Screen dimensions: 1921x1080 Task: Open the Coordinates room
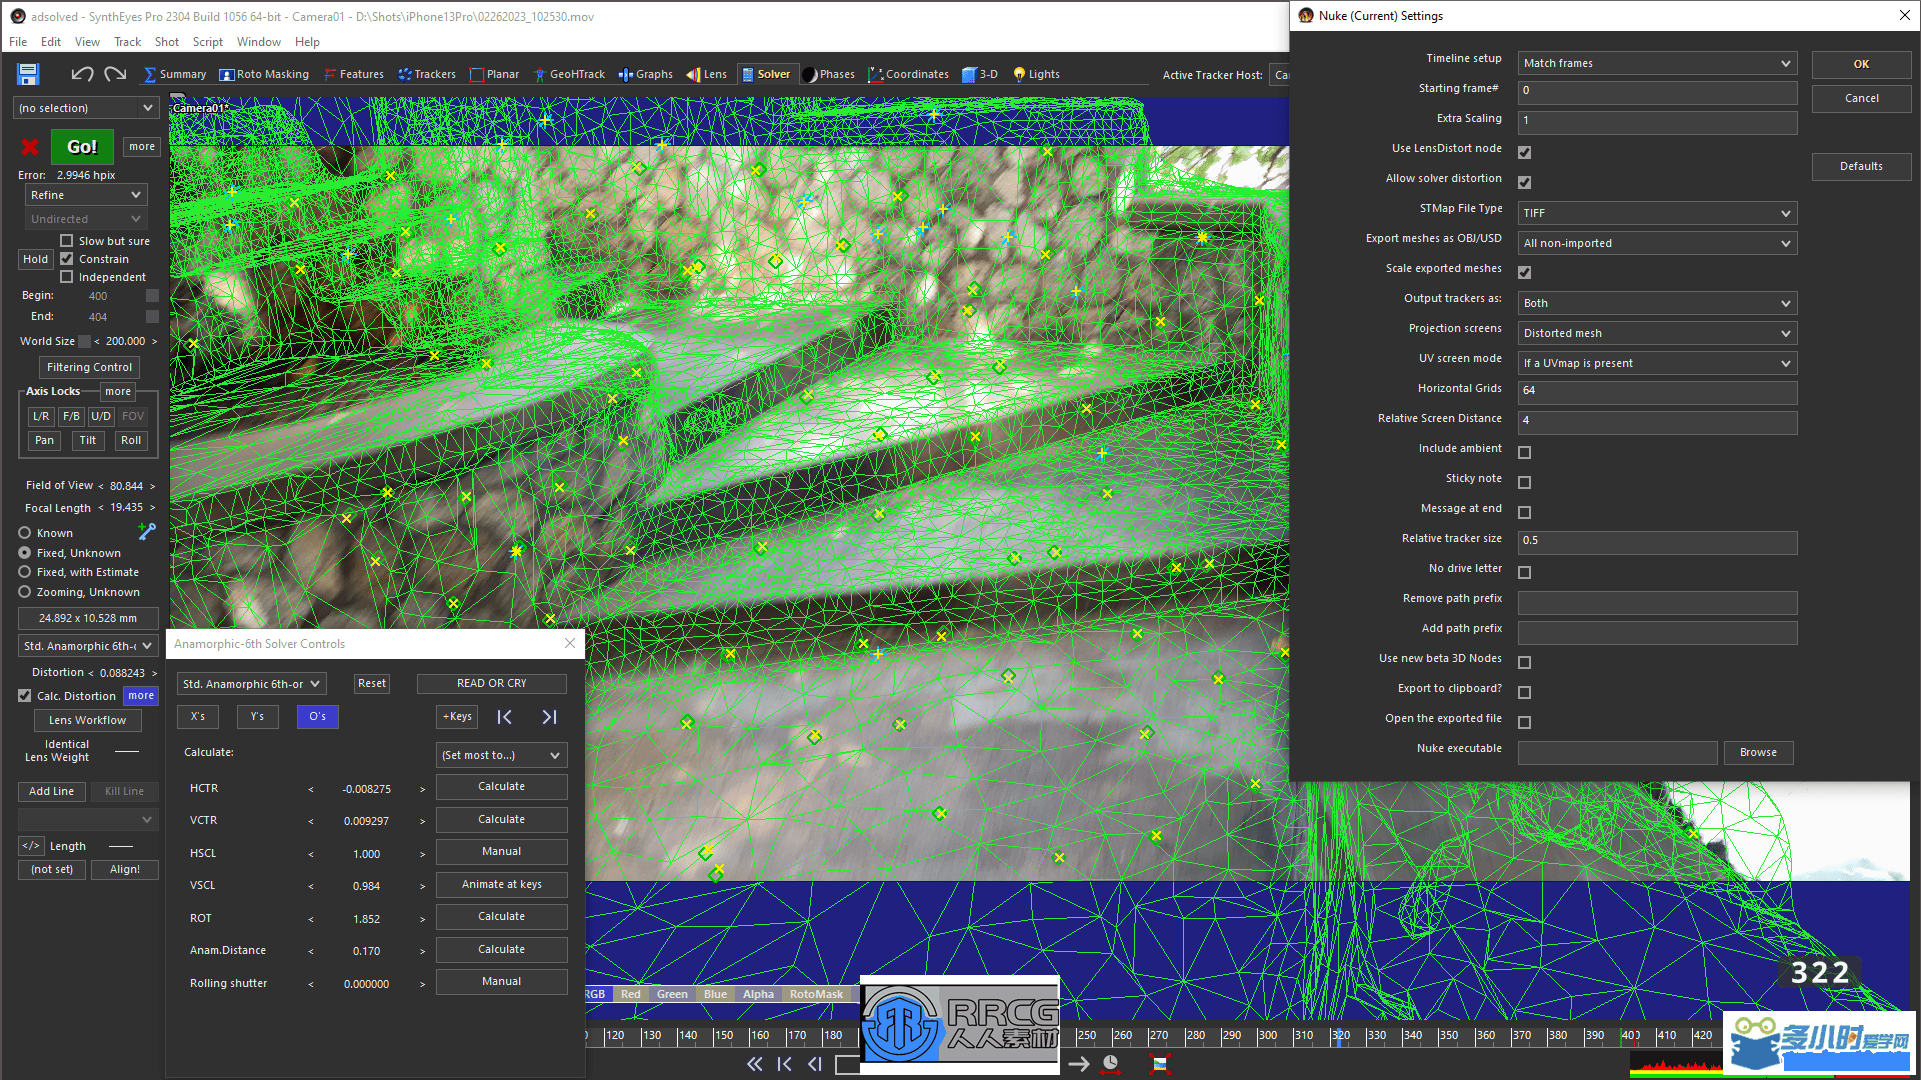pyautogui.click(x=908, y=74)
